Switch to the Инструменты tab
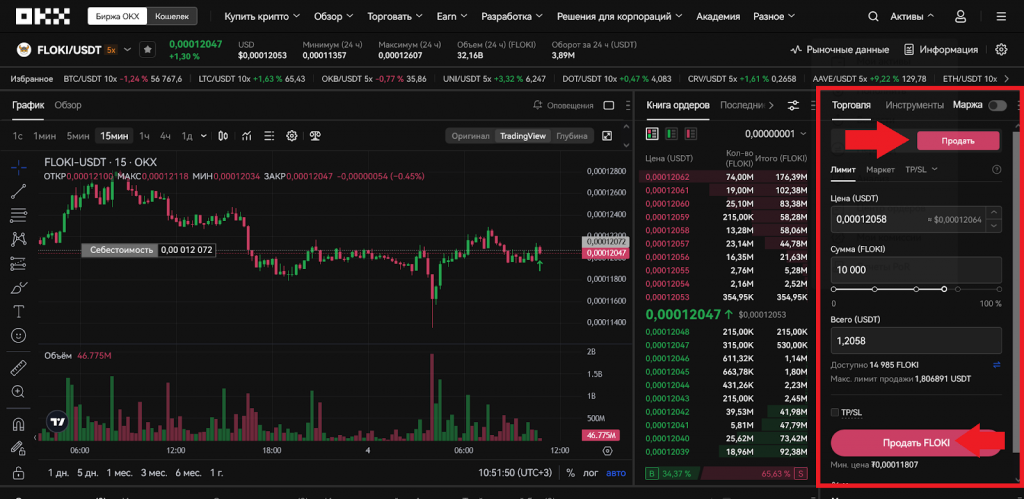Screen dimensions: 1024x499 tap(914, 105)
